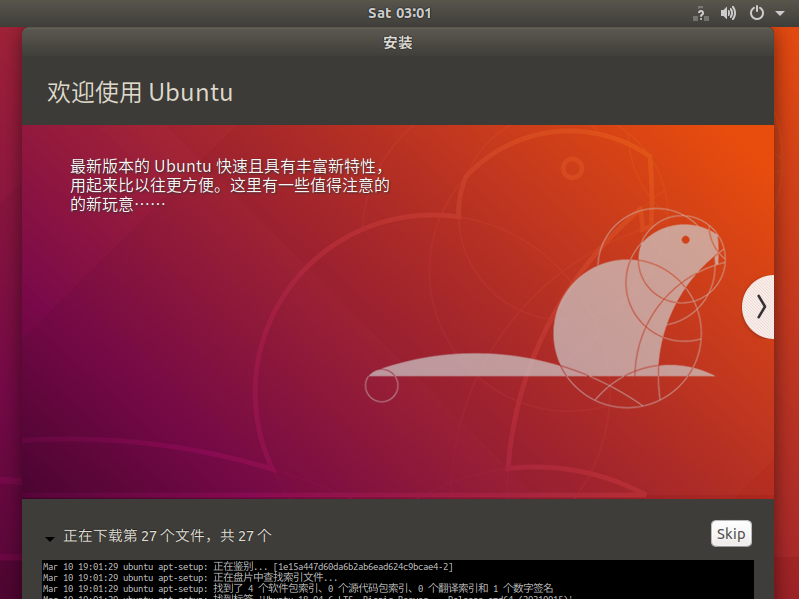This screenshot has height=599, width=799.
Task: Click the 正在下载第 27 个文件 status text
Action: click(x=167, y=536)
